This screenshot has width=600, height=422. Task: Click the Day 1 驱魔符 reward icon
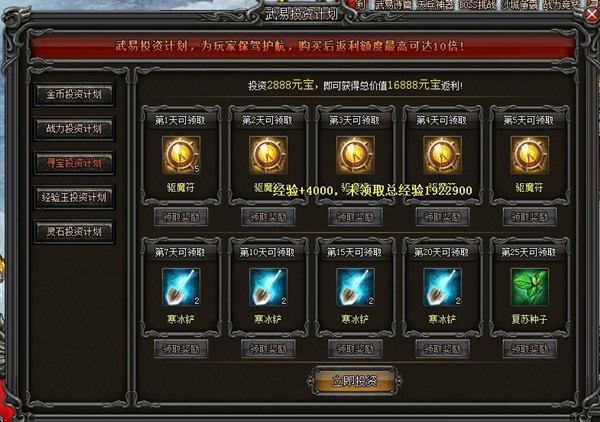pos(181,155)
